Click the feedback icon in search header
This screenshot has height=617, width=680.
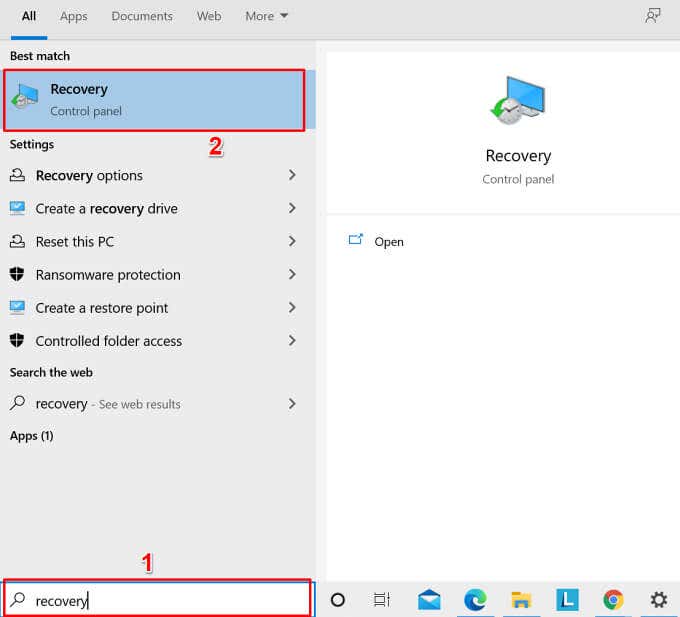pyautogui.click(x=653, y=16)
